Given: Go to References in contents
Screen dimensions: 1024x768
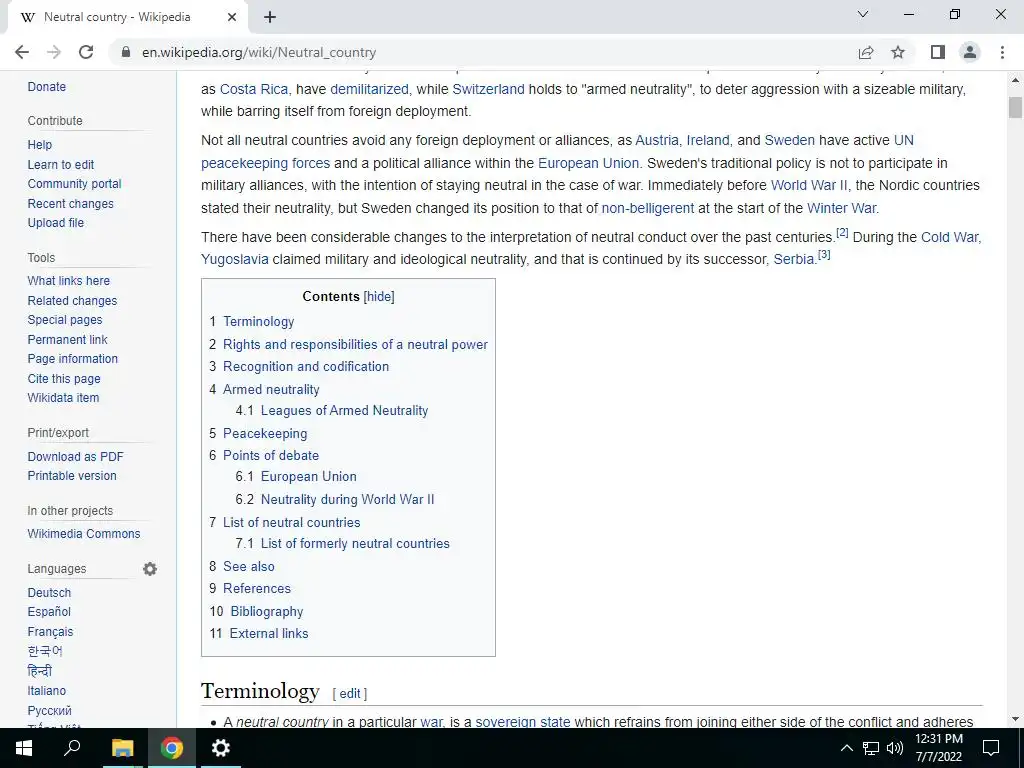Looking at the screenshot, I should (x=257, y=588).
